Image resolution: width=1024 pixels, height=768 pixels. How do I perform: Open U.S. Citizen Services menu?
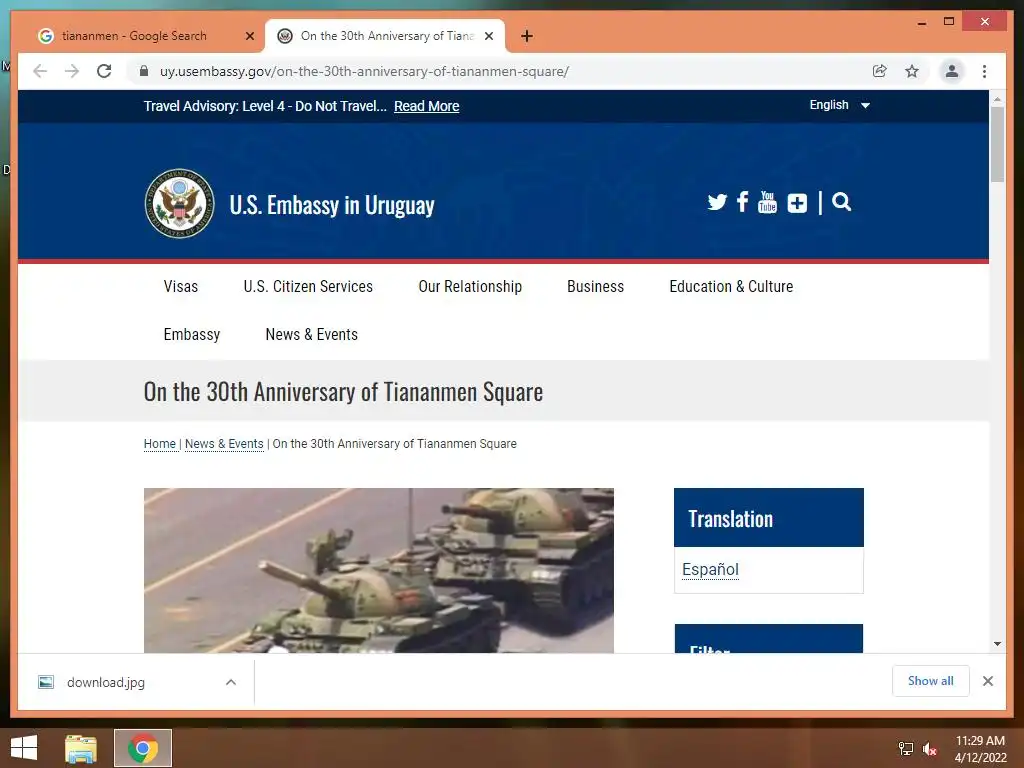point(308,287)
